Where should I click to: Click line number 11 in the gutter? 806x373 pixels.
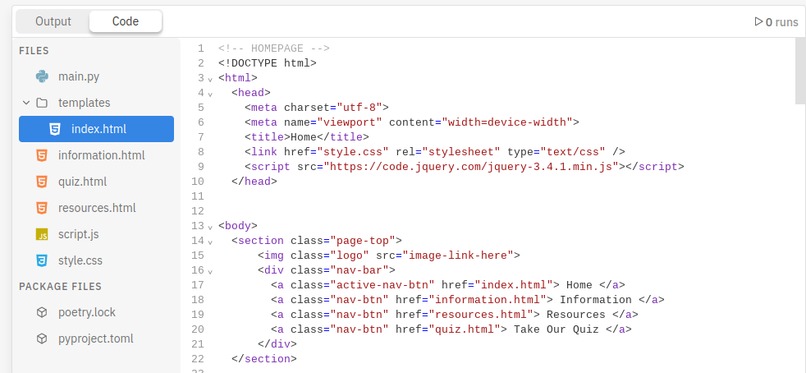pos(197,197)
